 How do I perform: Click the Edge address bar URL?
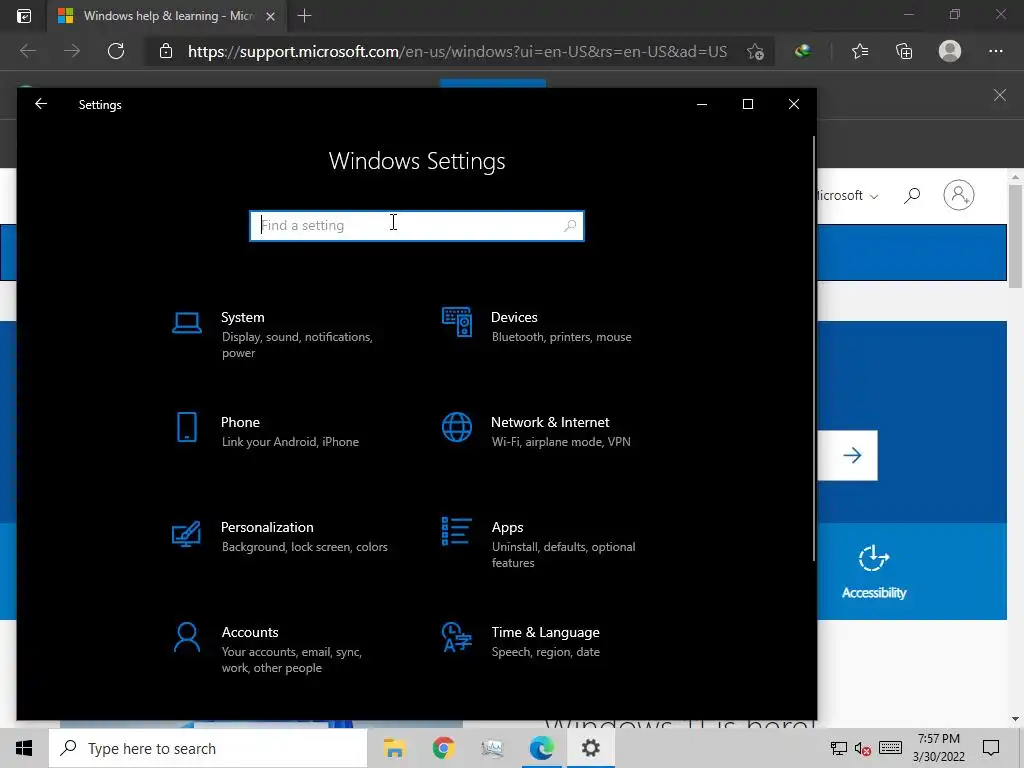[x=457, y=52]
